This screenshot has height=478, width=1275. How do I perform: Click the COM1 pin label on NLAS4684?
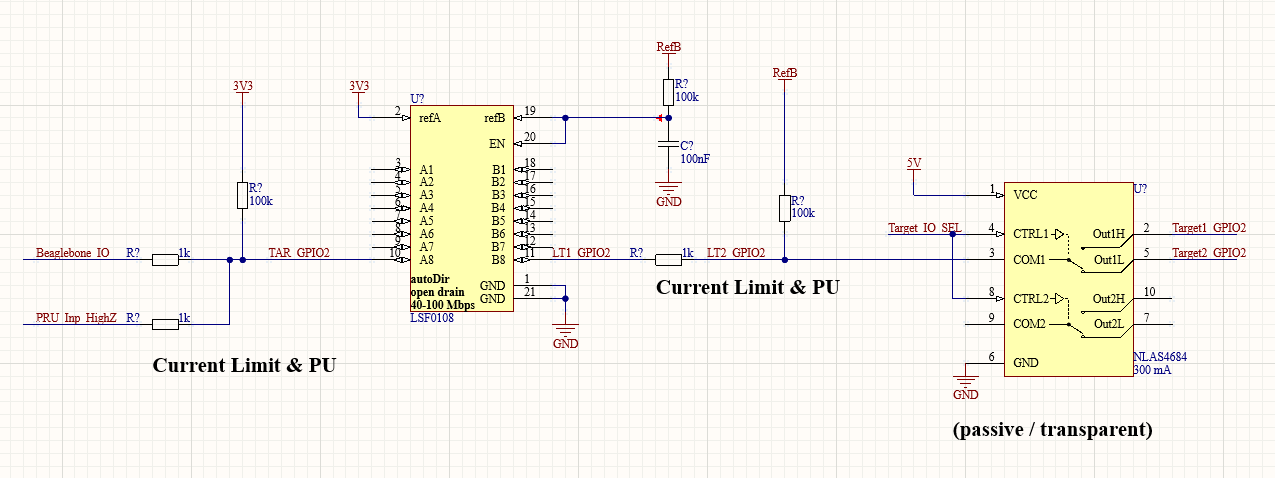pos(1029,260)
